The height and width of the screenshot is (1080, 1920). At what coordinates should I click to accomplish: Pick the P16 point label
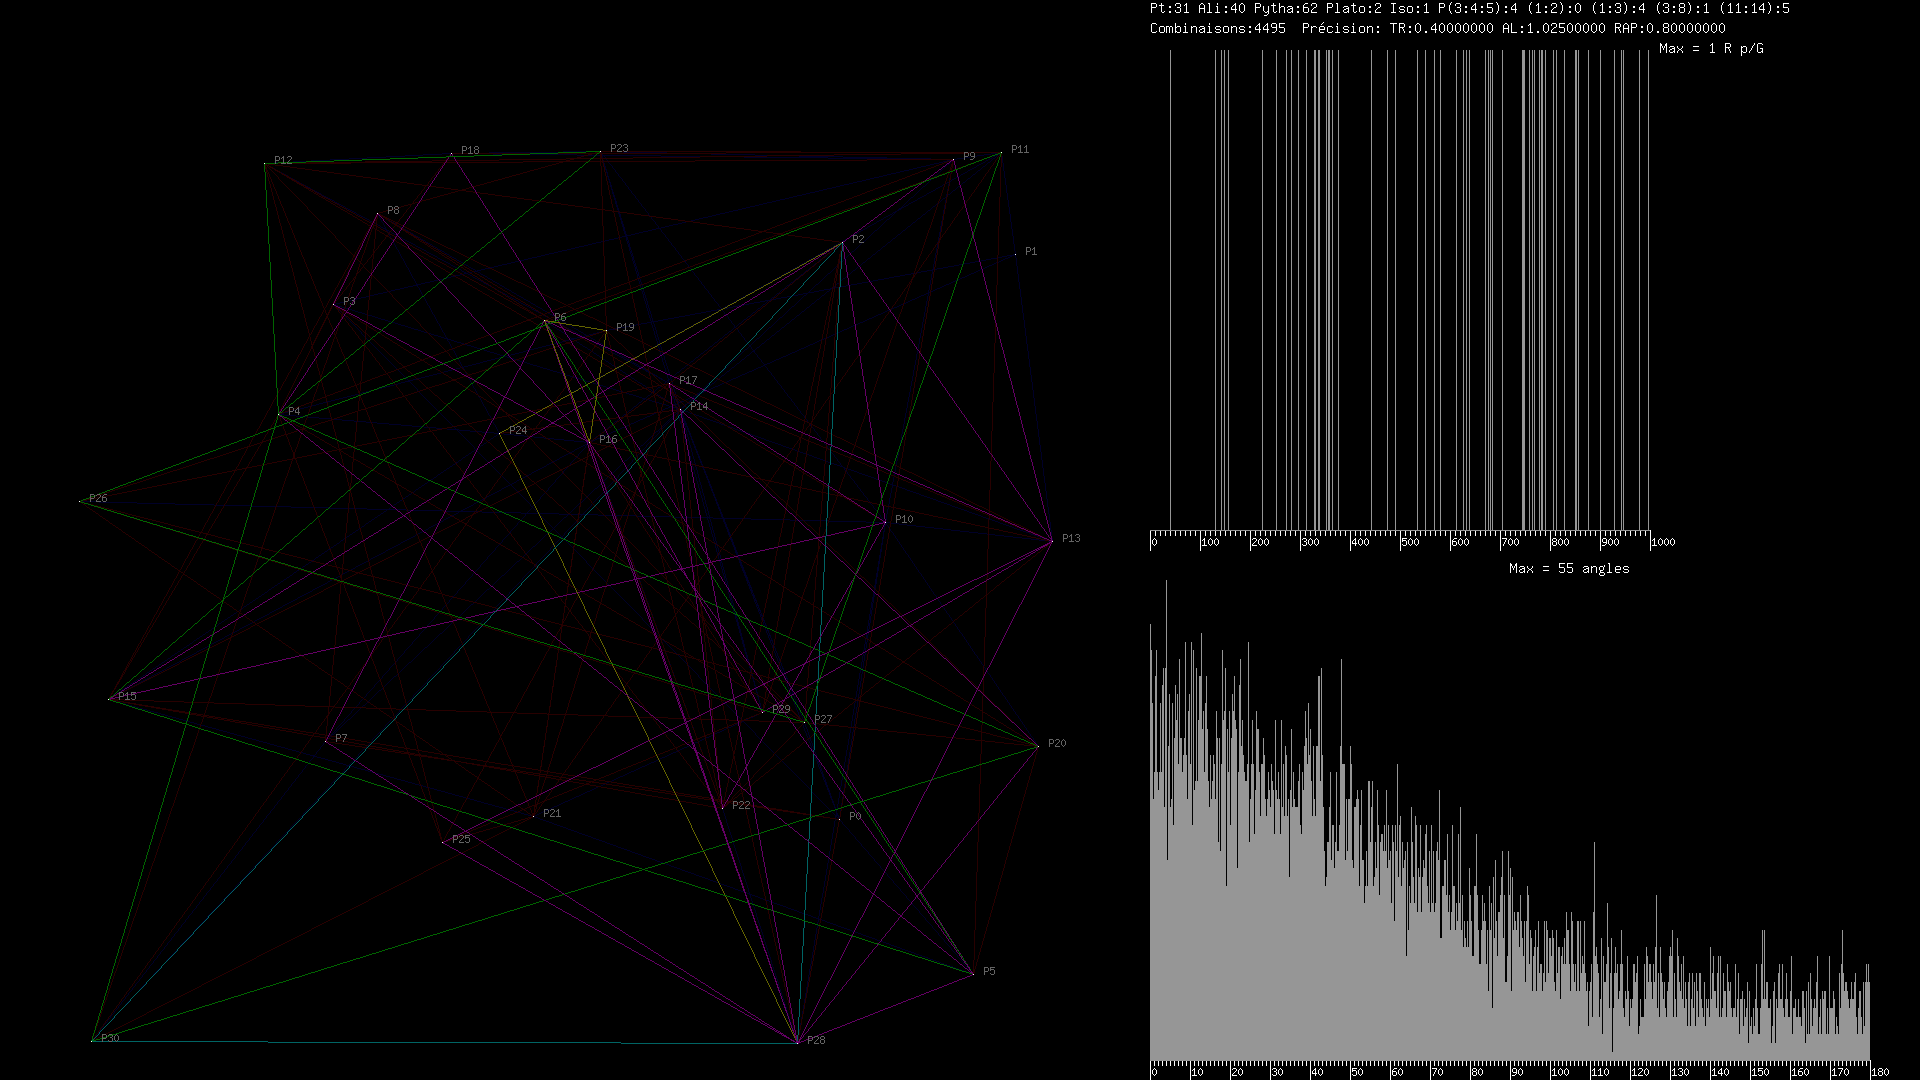click(608, 439)
